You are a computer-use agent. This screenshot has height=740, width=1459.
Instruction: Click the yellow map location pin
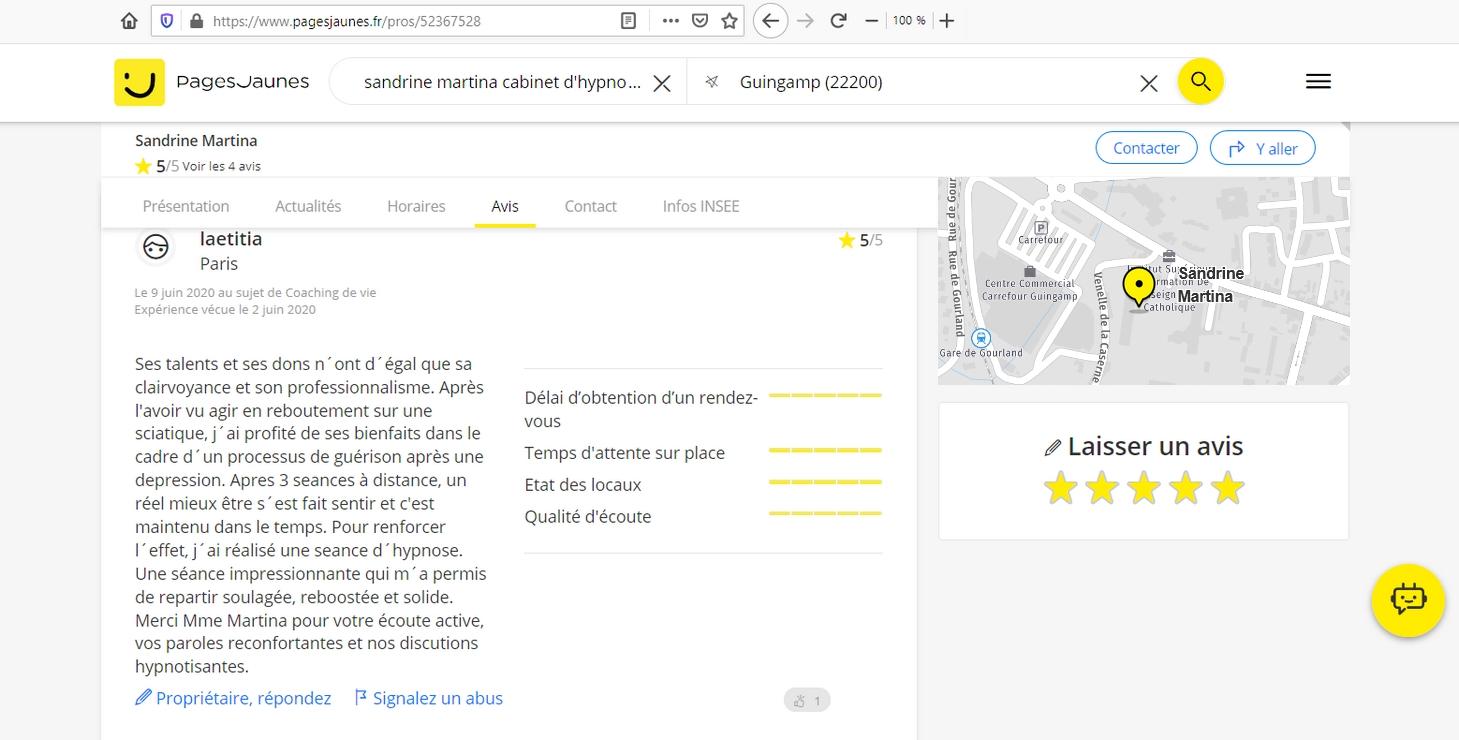(1138, 289)
